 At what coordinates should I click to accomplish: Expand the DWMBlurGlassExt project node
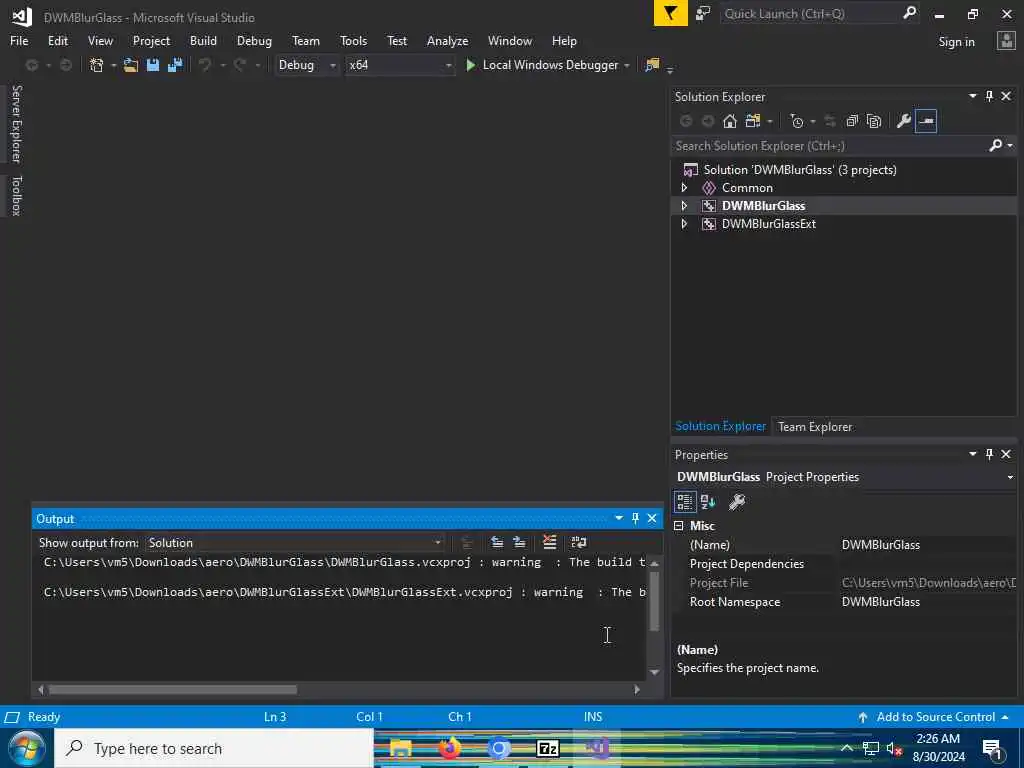(684, 224)
